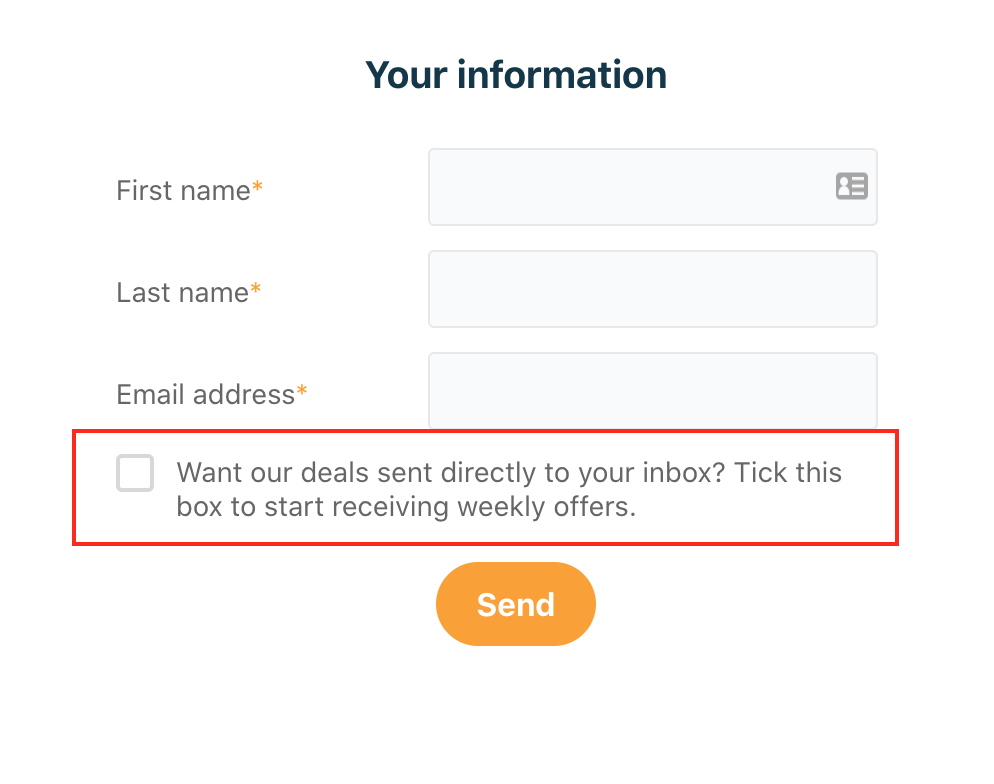Select the word 'information' in the heading
The image size is (994, 784).
tap(562, 75)
